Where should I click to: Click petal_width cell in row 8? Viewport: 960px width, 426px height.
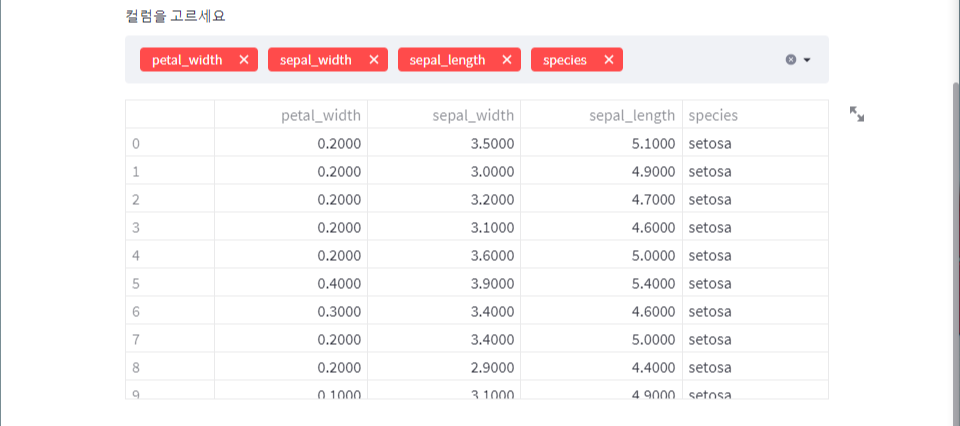click(x=291, y=367)
